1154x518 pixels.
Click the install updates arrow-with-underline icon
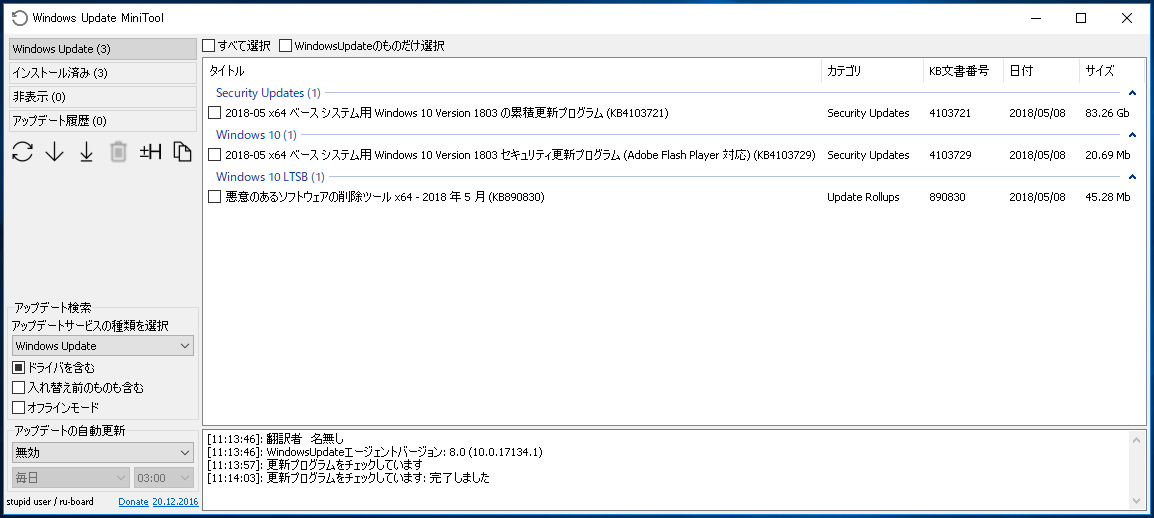[87, 152]
